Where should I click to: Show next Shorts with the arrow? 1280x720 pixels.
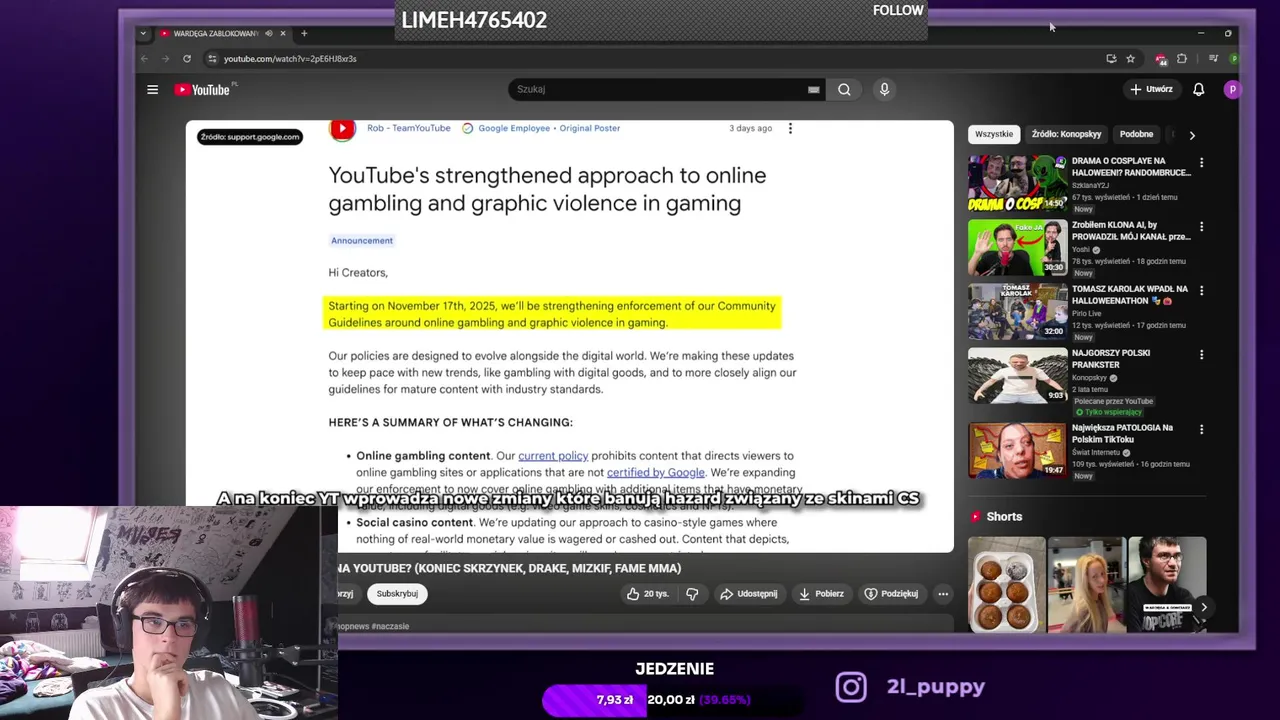[x=1204, y=607]
